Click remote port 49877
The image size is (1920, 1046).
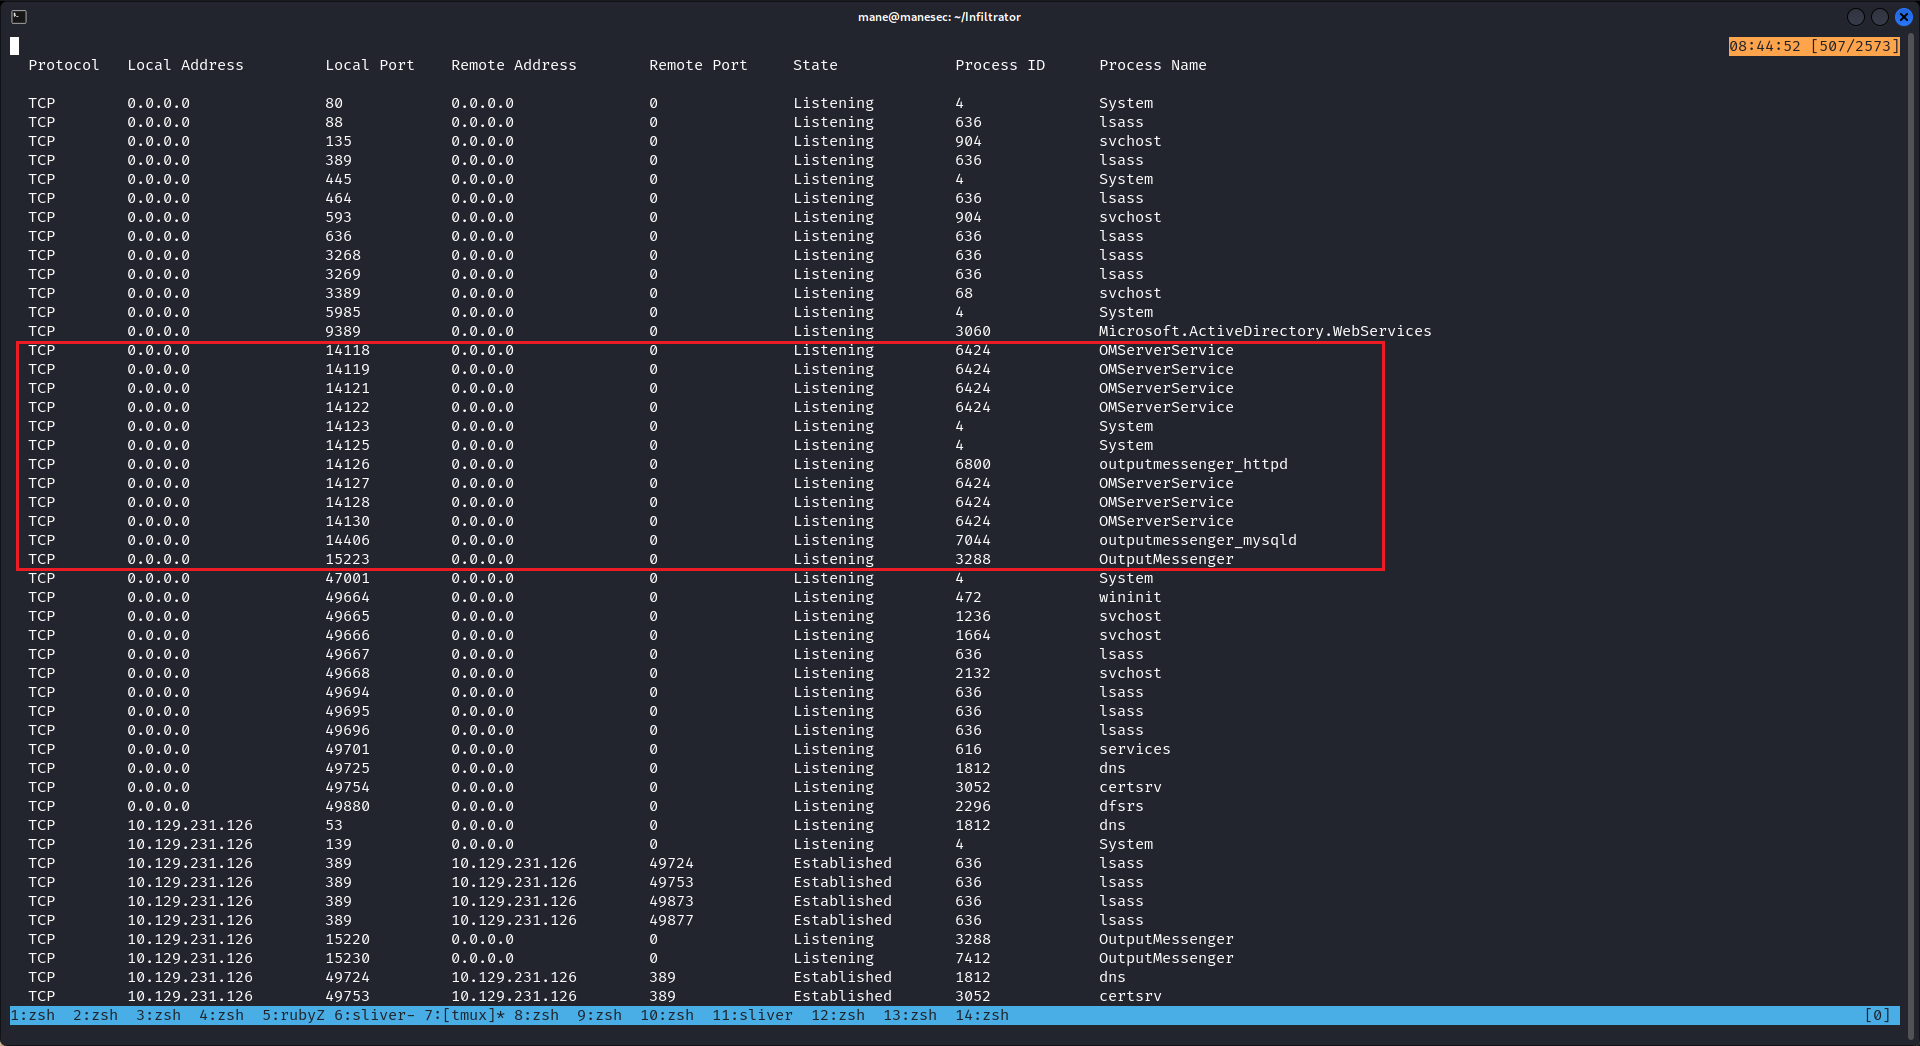[671, 920]
